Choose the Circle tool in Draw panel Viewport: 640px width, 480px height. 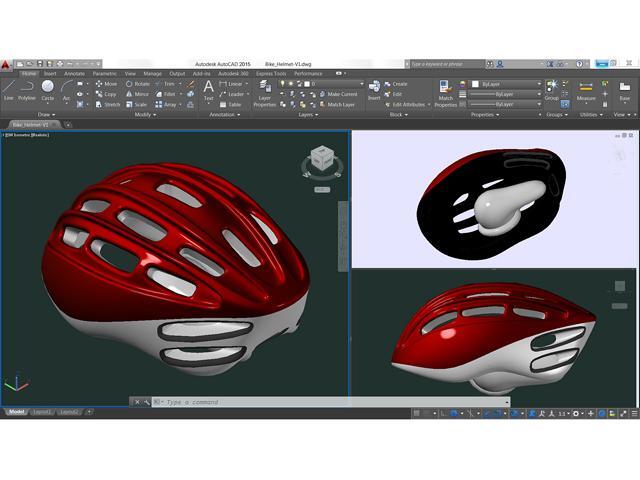[x=47, y=90]
